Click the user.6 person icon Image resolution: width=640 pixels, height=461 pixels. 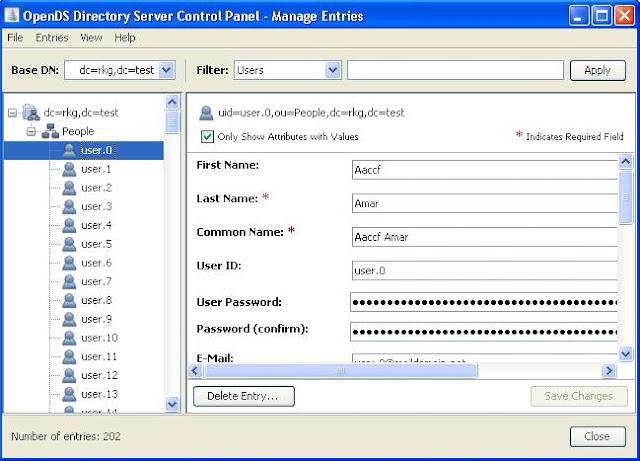coord(69,263)
